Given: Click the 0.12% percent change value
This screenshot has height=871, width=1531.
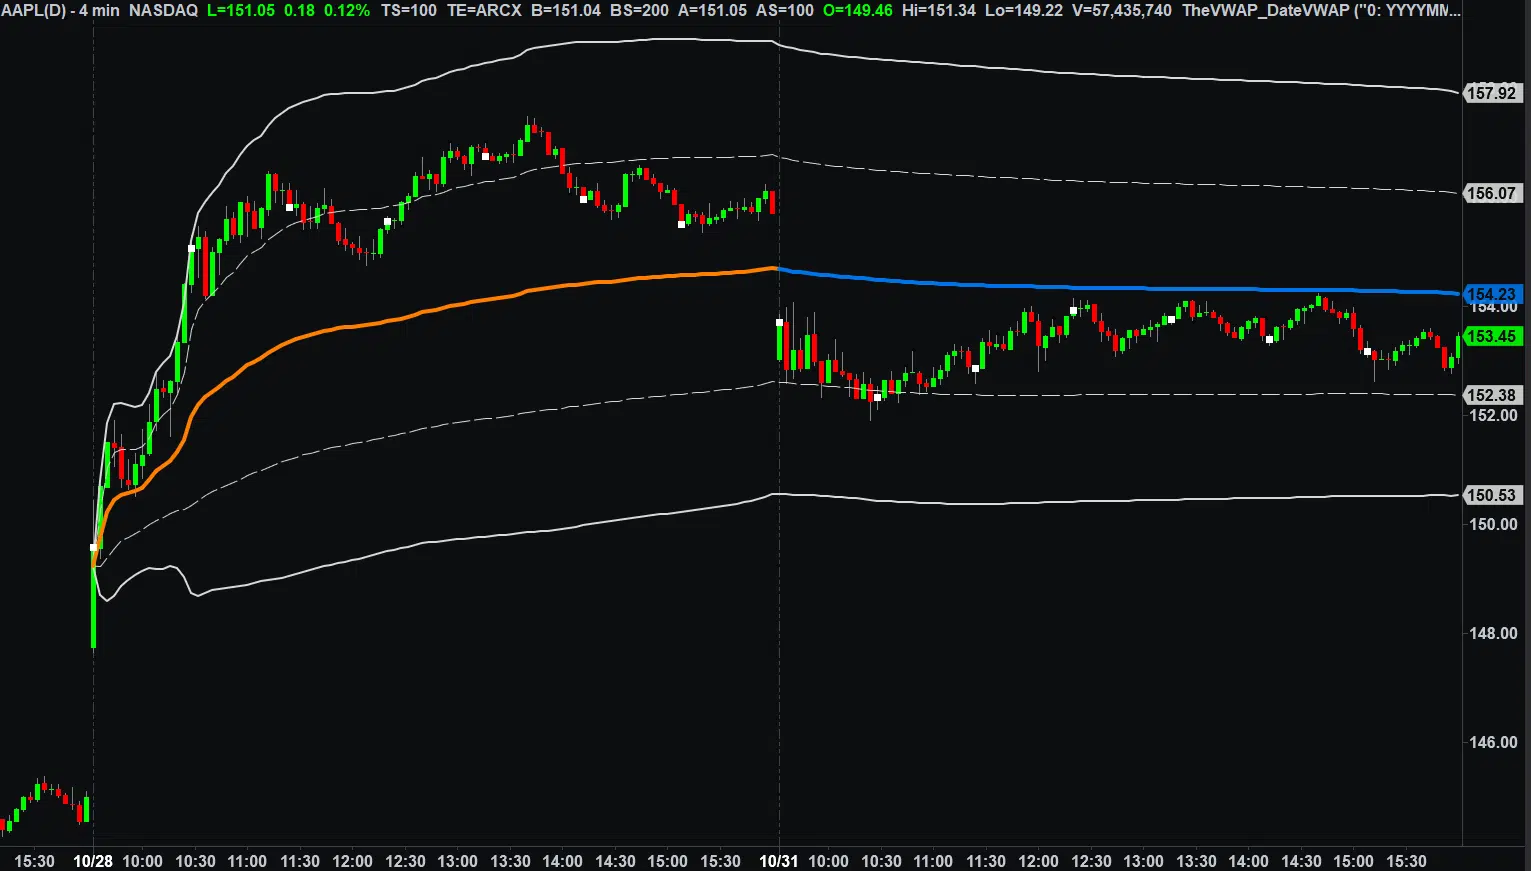Looking at the screenshot, I should pyautogui.click(x=346, y=10).
